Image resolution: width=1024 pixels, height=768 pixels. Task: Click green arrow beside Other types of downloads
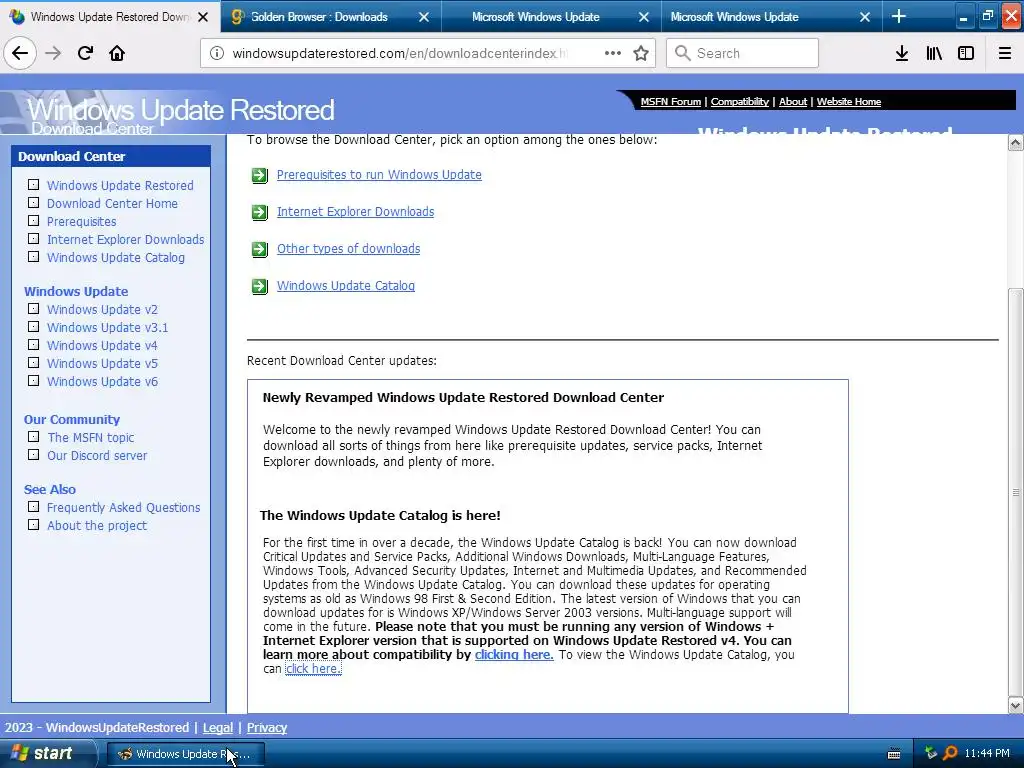(260, 249)
